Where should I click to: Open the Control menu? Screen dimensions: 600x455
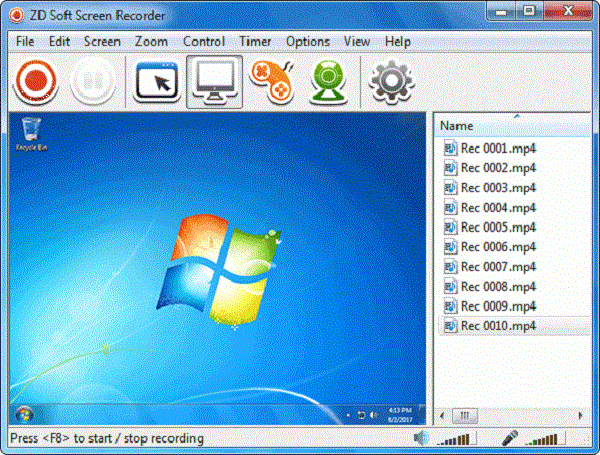pos(204,41)
